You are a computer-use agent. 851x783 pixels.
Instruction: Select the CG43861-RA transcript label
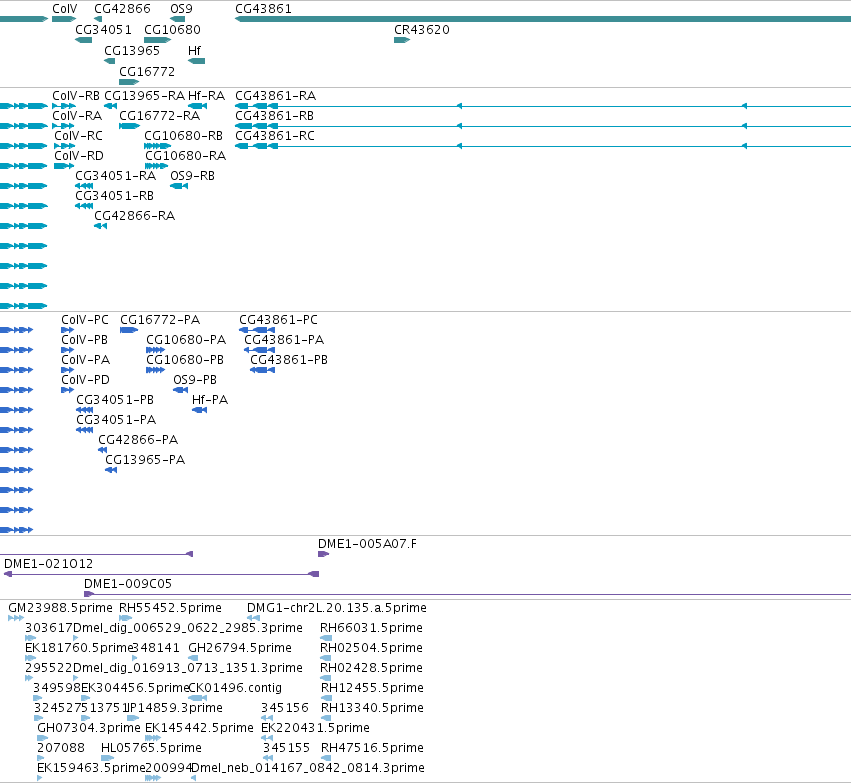(276, 96)
